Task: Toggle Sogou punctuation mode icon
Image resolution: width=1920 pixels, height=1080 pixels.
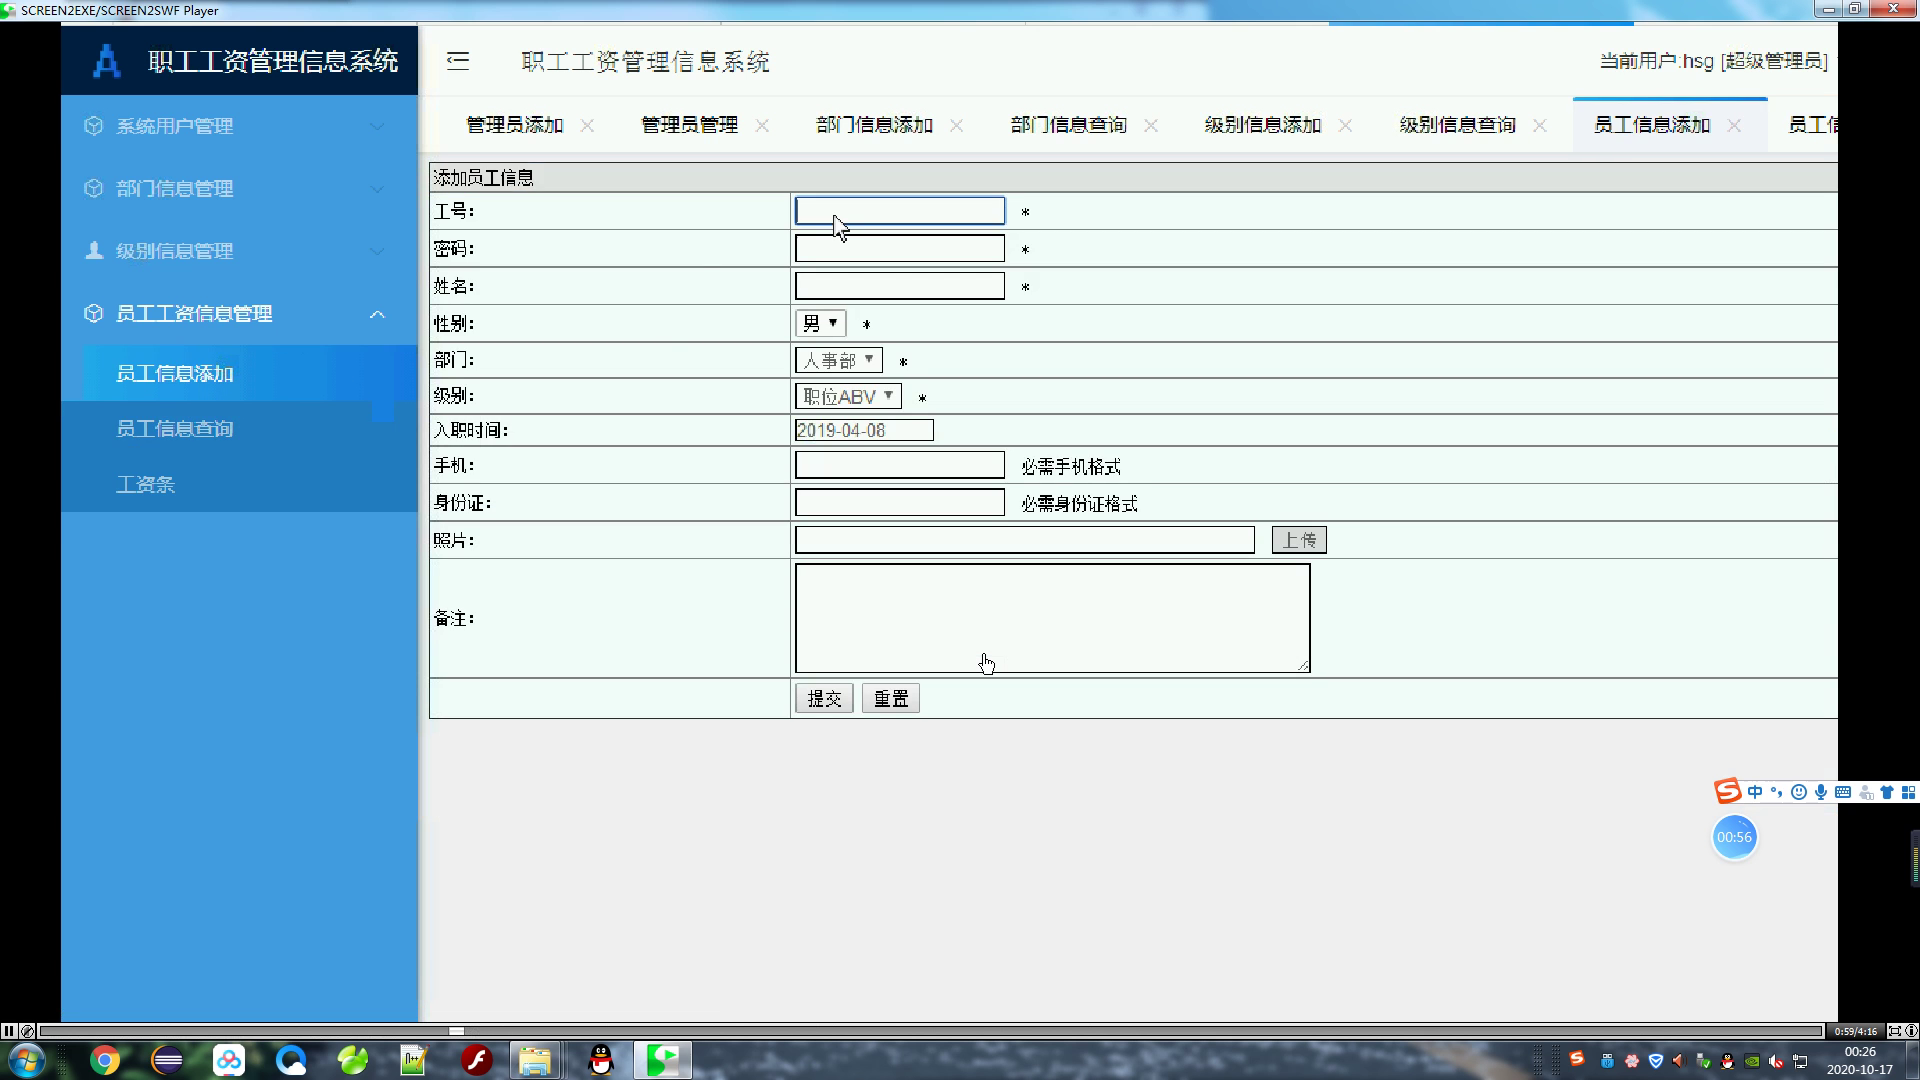Action: pyautogui.click(x=1777, y=792)
